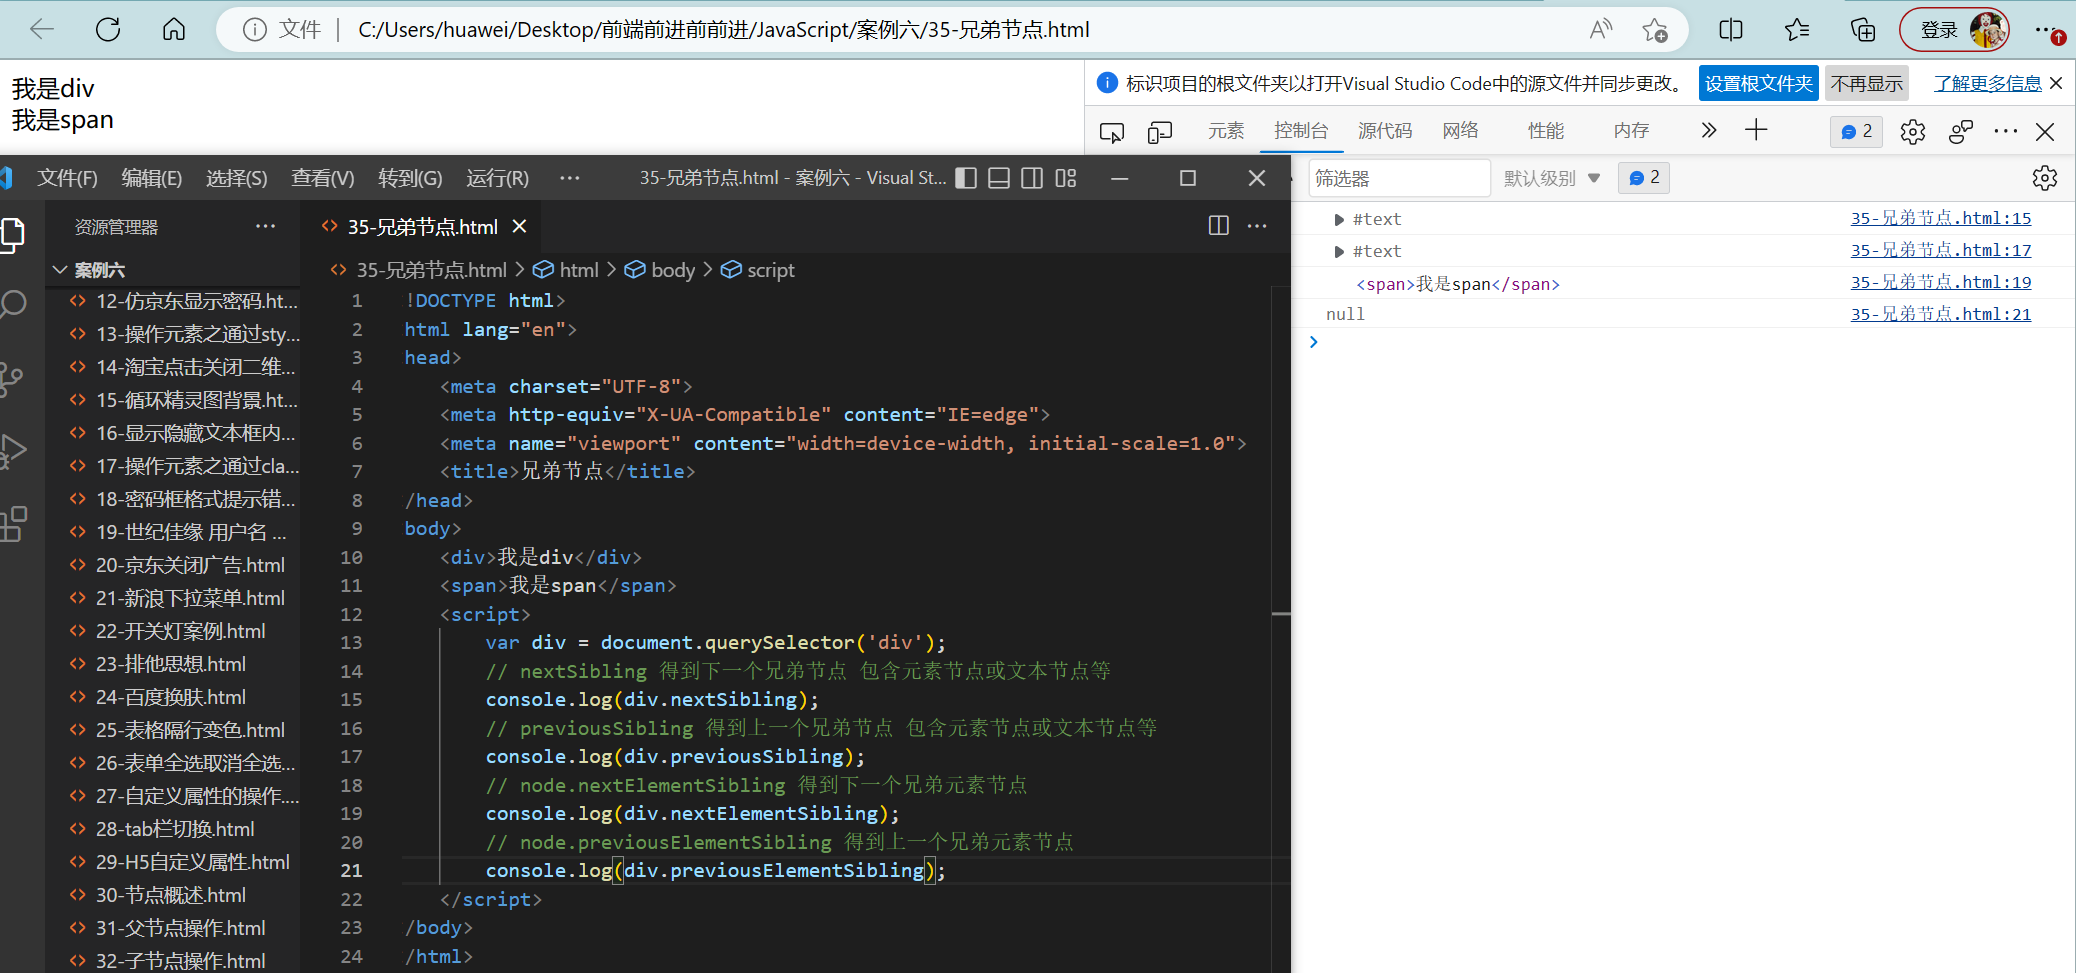Open VS Code Run and Debug view
This screenshot has width=2076, height=973.
point(12,451)
